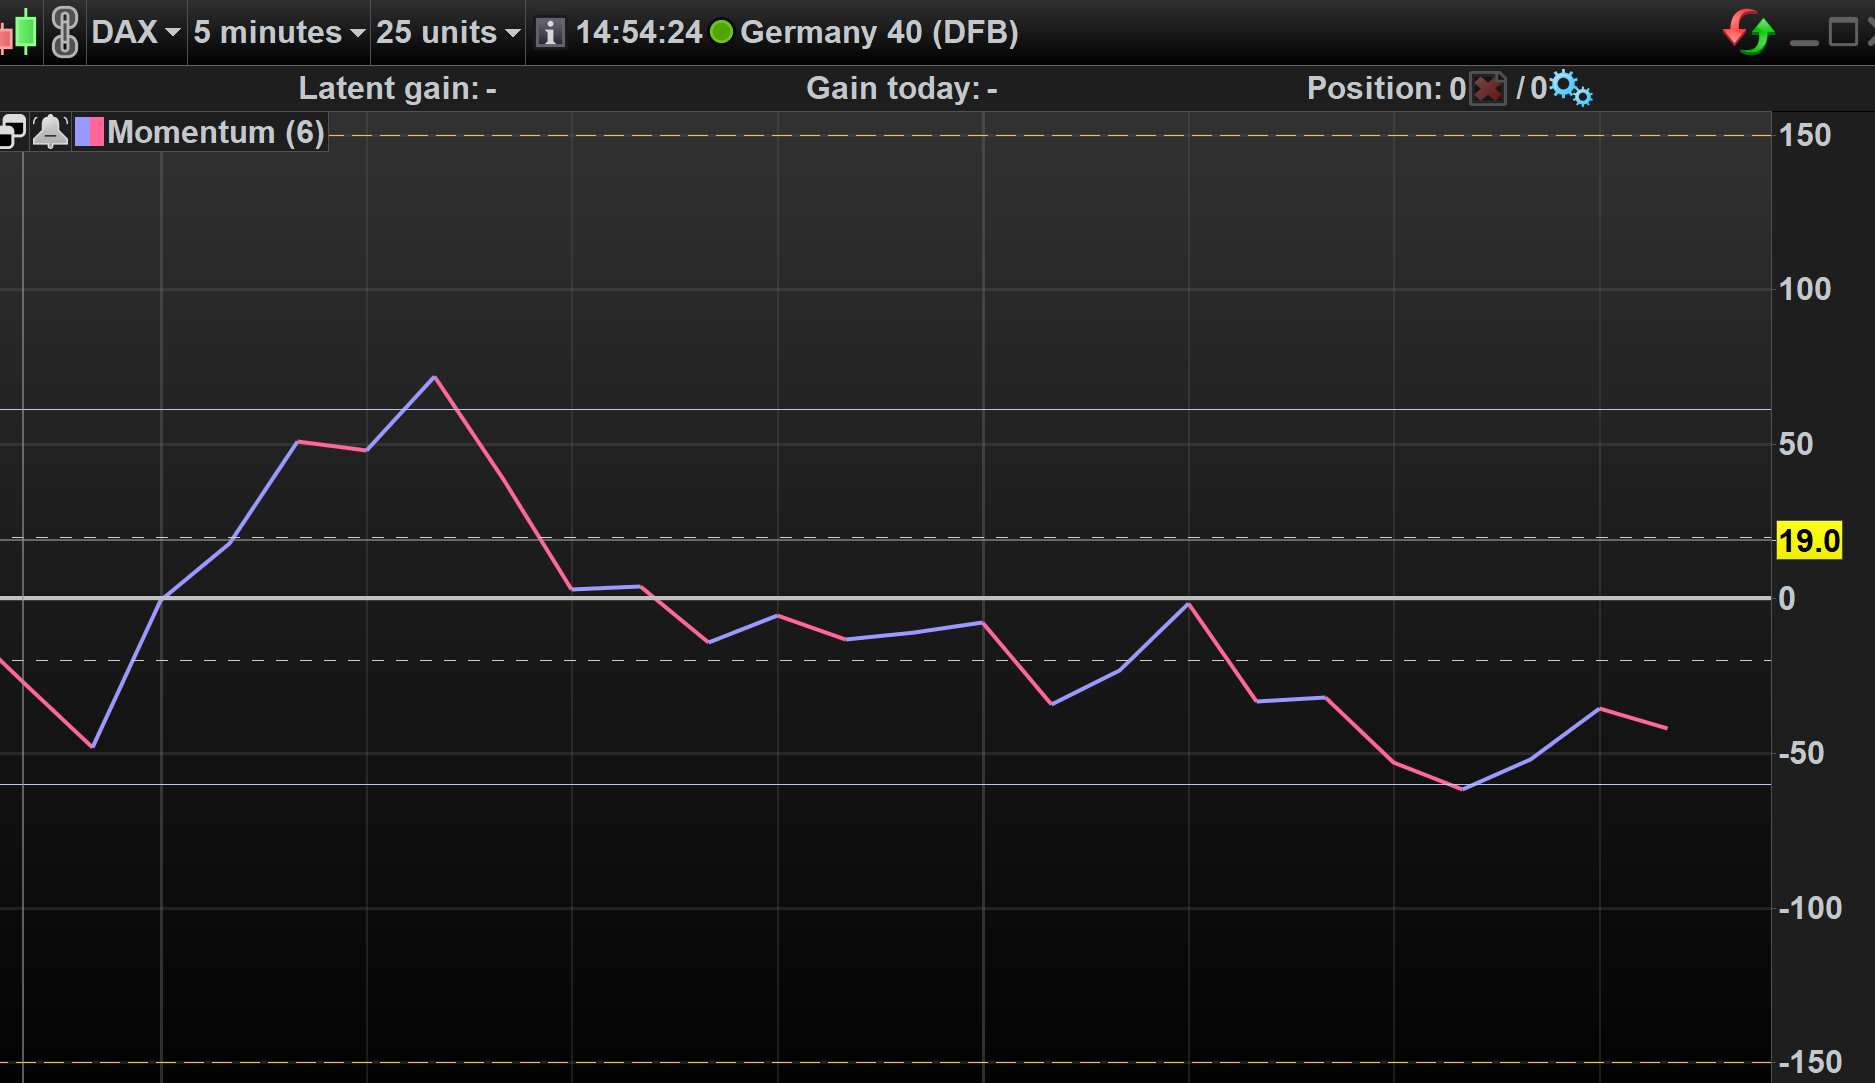Detach the Momentum indicator panel
The height and width of the screenshot is (1083, 1875).
13,131
